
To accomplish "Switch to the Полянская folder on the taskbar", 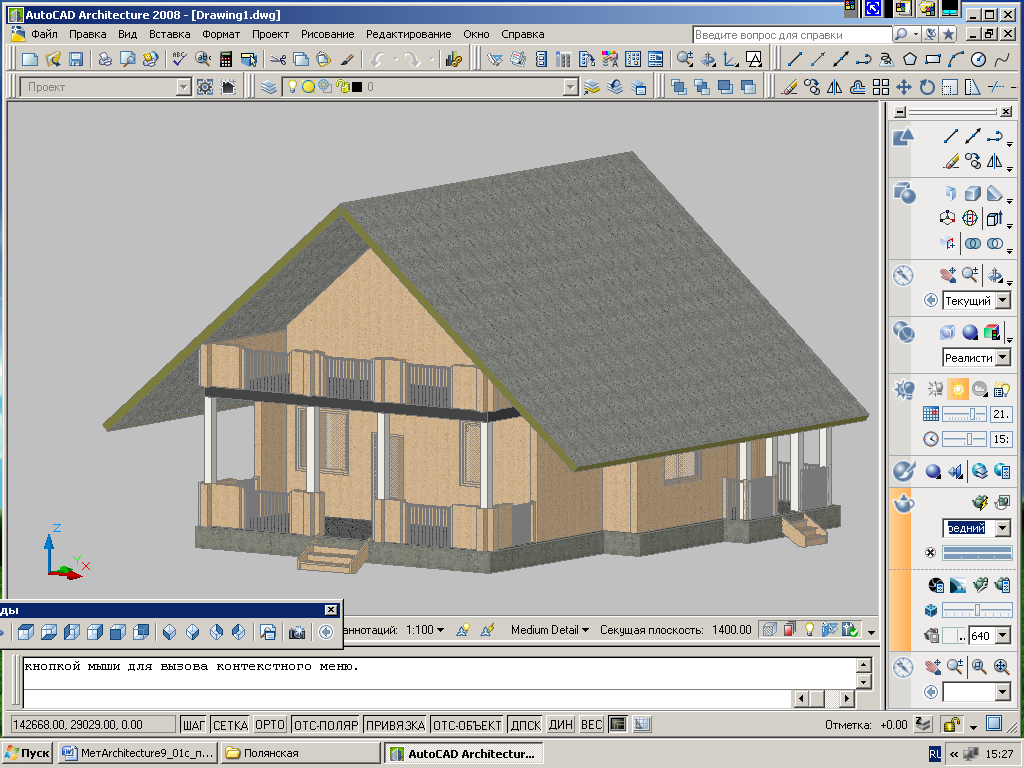I will (x=290, y=752).
